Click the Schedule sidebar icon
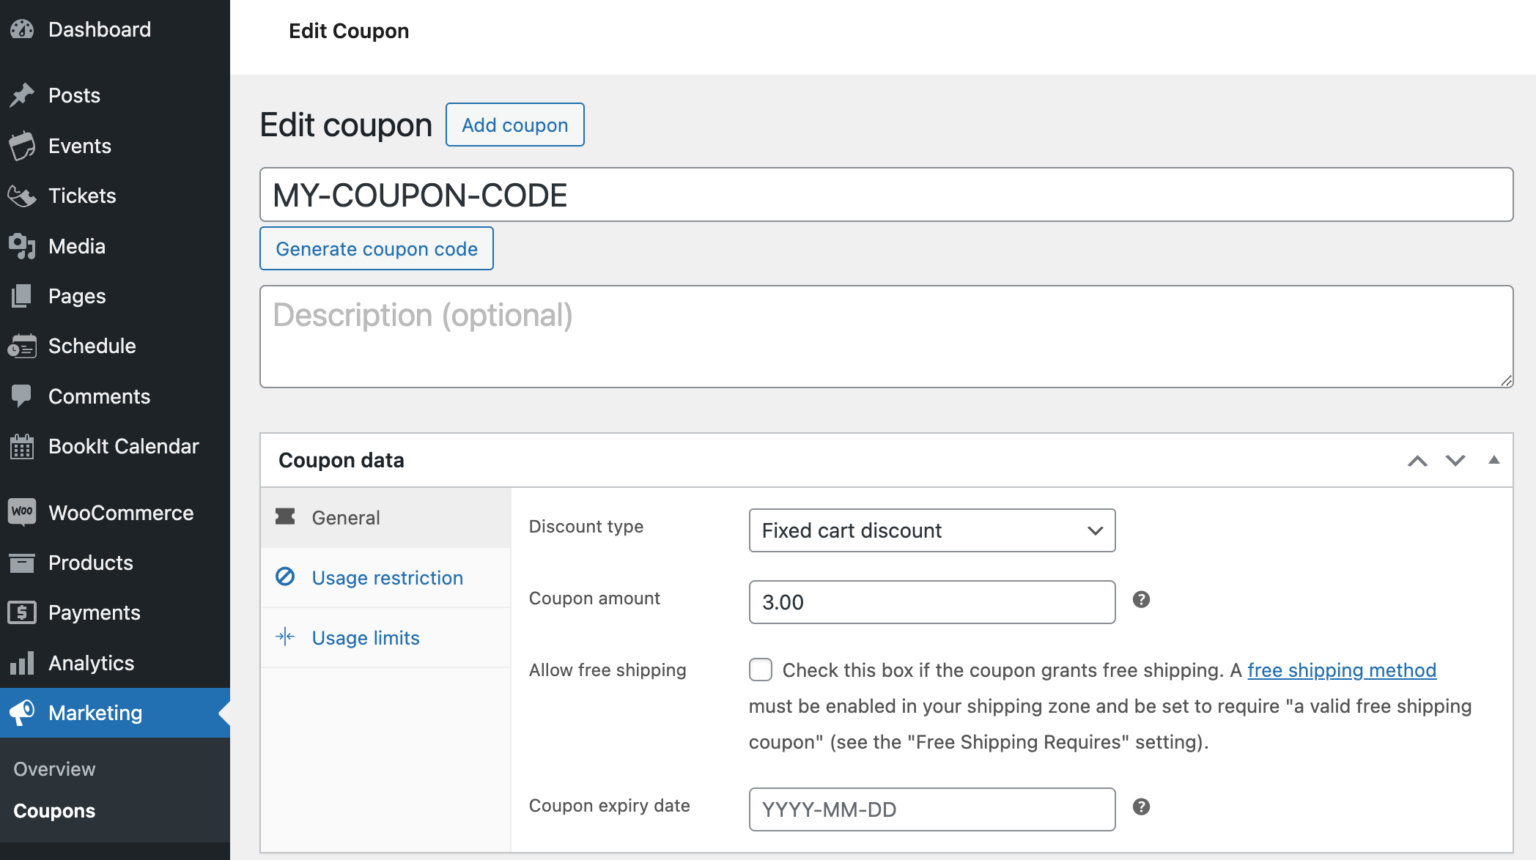The height and width of the screenshot is (860, 1536). click(22, 346)
